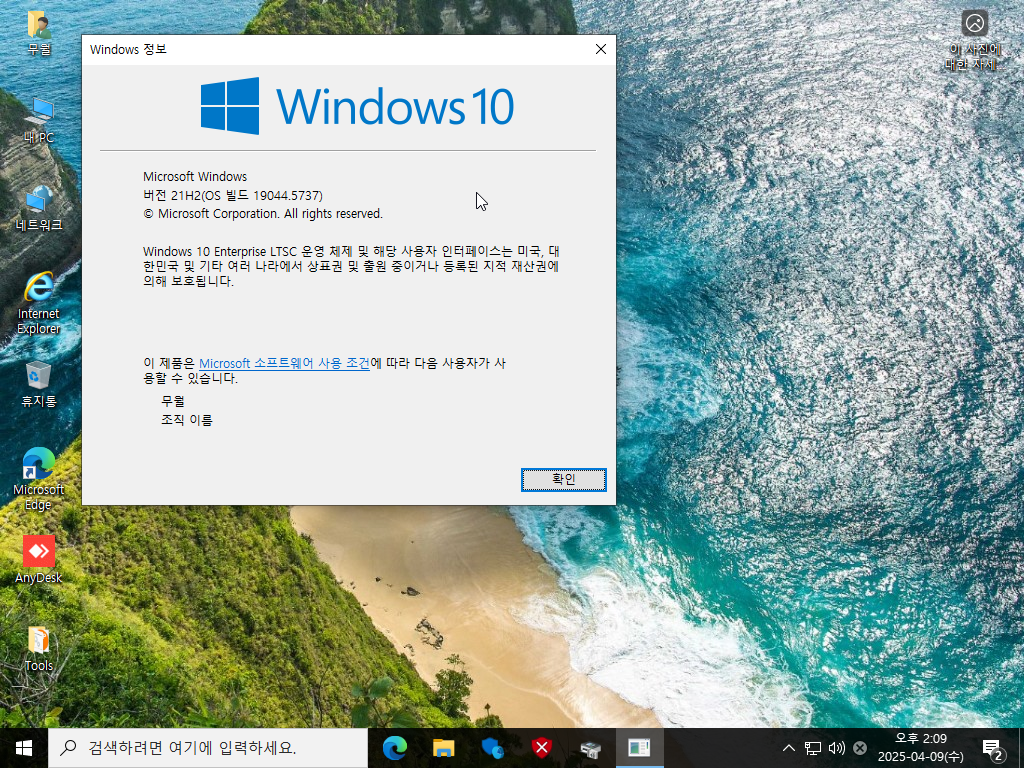Click the blue shield taskbar icon
The width and height of the screenshot is (1024, 768).
(x=492, y=748)
